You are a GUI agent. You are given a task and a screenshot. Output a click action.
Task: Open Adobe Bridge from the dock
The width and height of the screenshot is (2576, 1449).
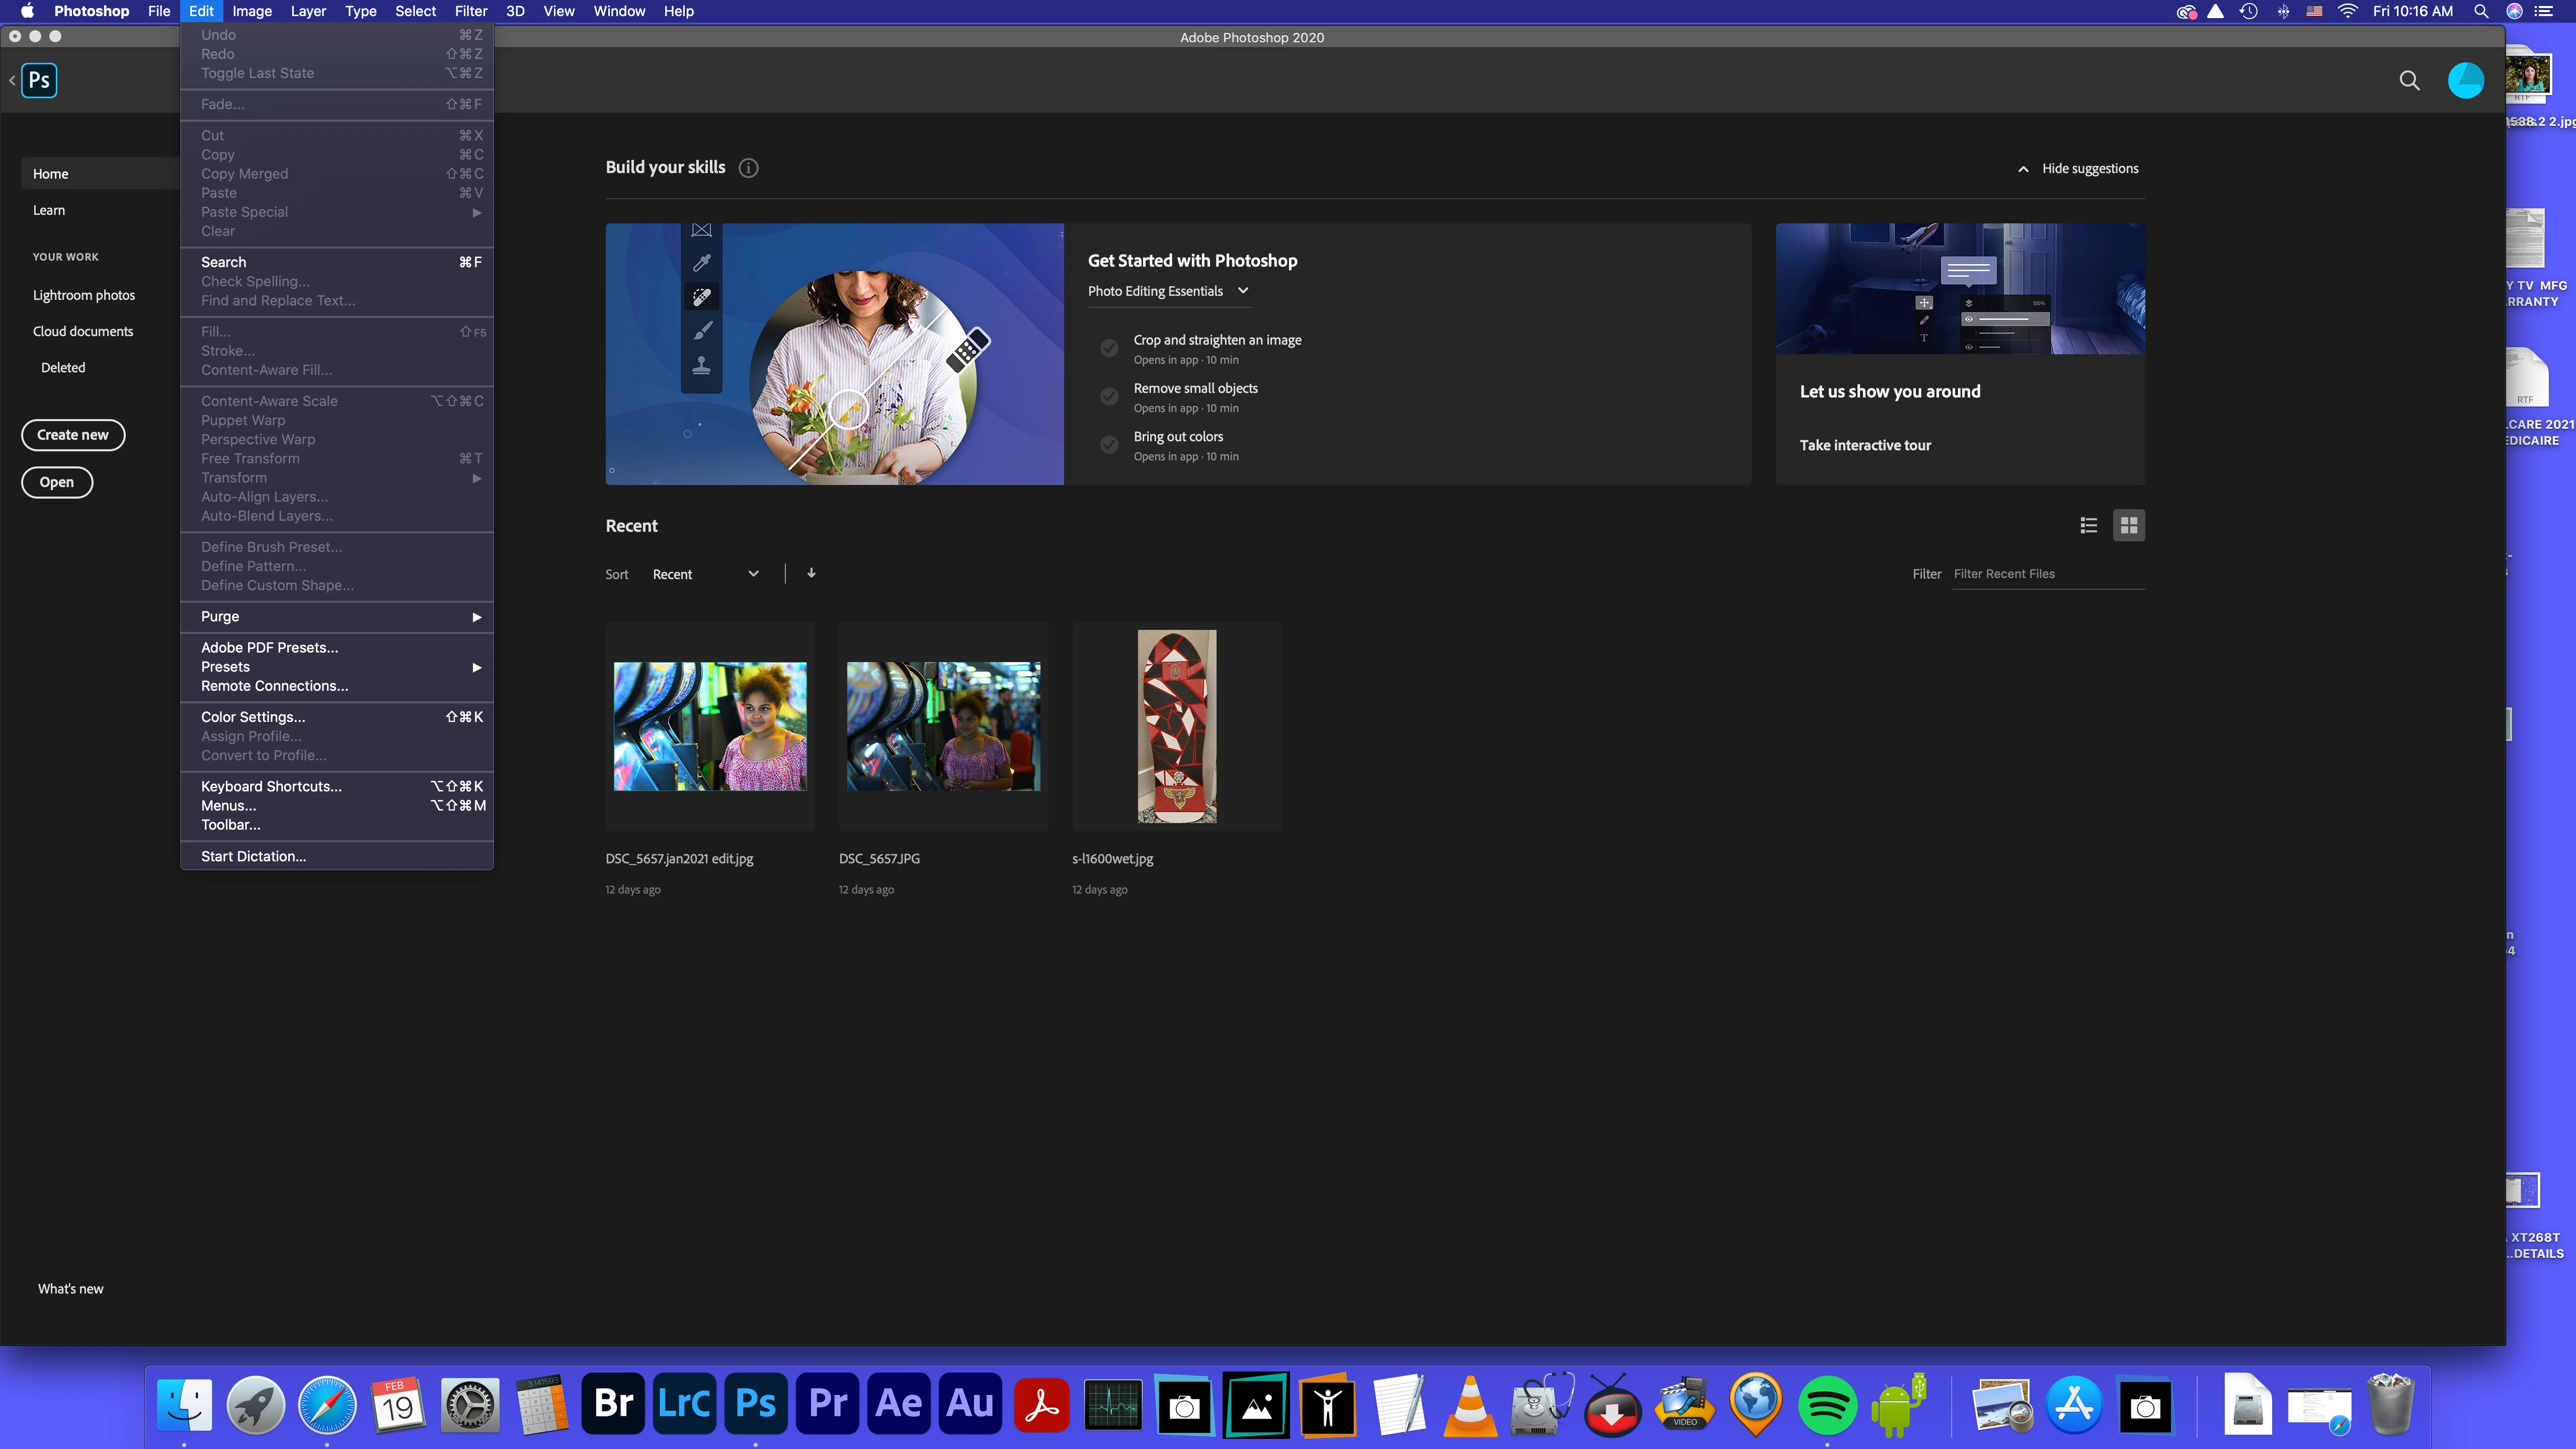coord(613,1403)
